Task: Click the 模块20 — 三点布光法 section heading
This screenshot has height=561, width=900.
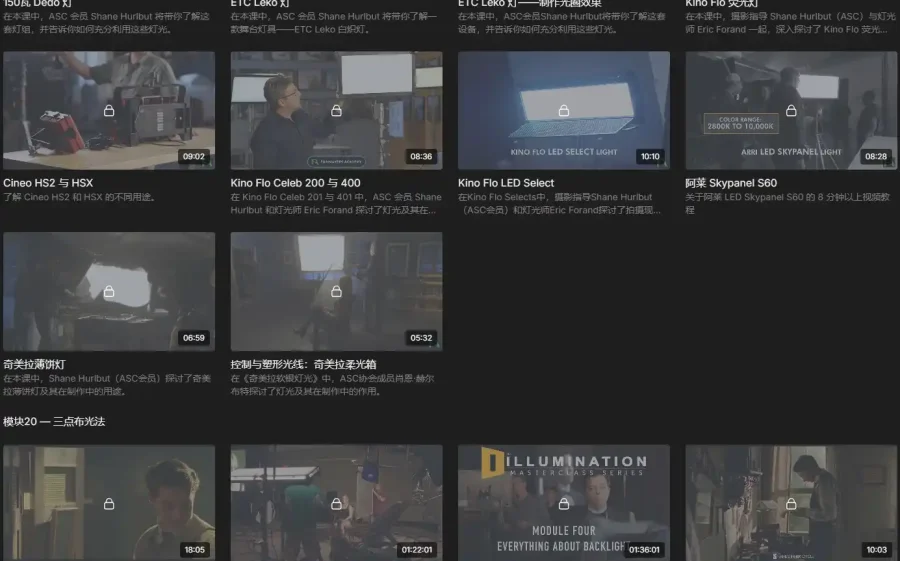Action: [x=54, y=421]
